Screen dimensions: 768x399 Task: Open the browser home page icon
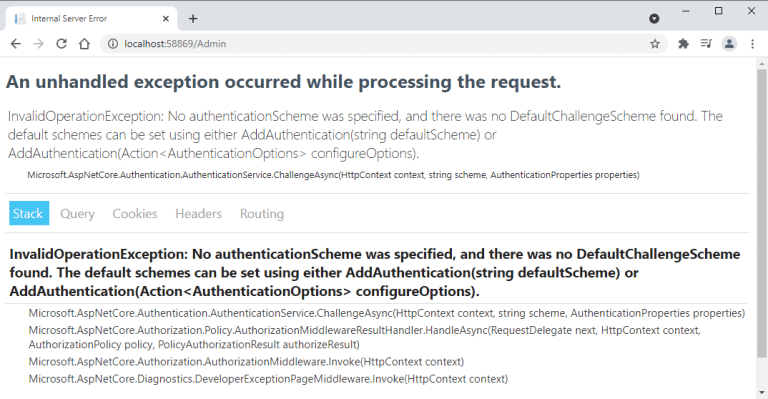point(84,44)
